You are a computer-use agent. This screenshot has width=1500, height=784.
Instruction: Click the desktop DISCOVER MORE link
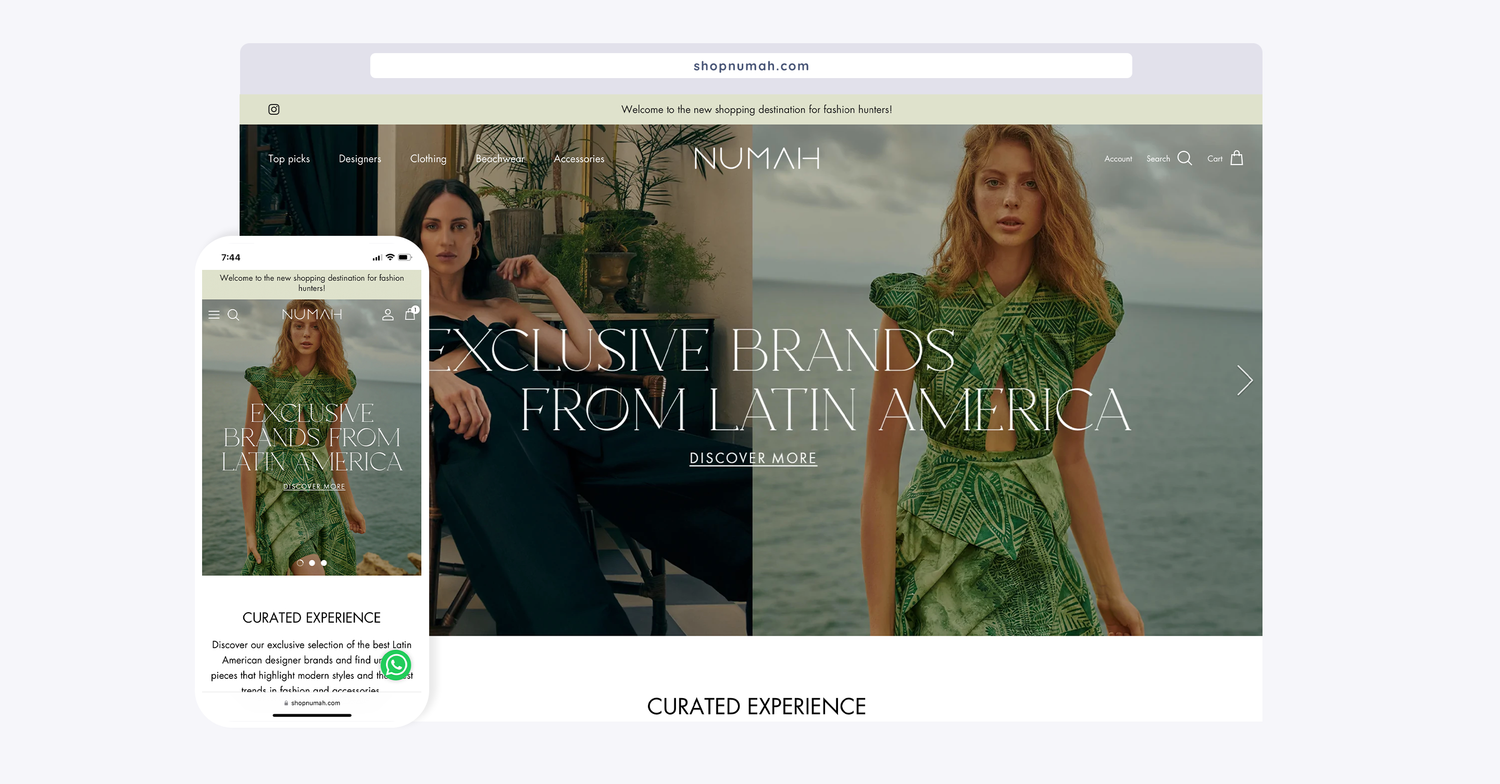pos(753,458)
